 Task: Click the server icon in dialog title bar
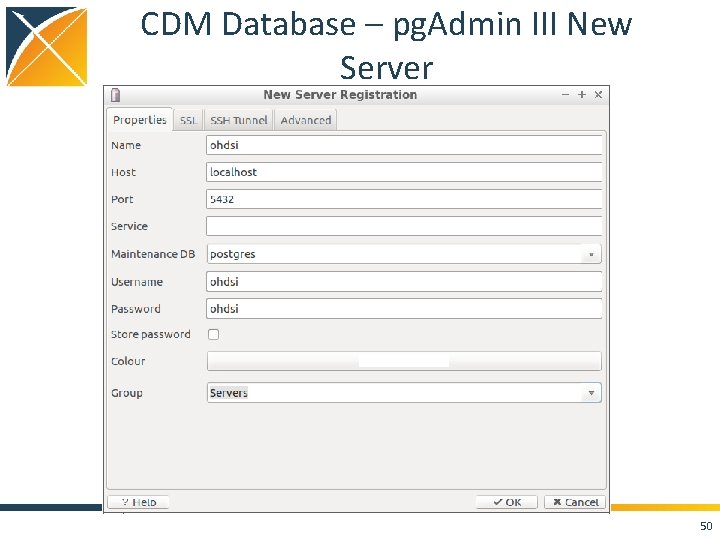coord(115,95)
